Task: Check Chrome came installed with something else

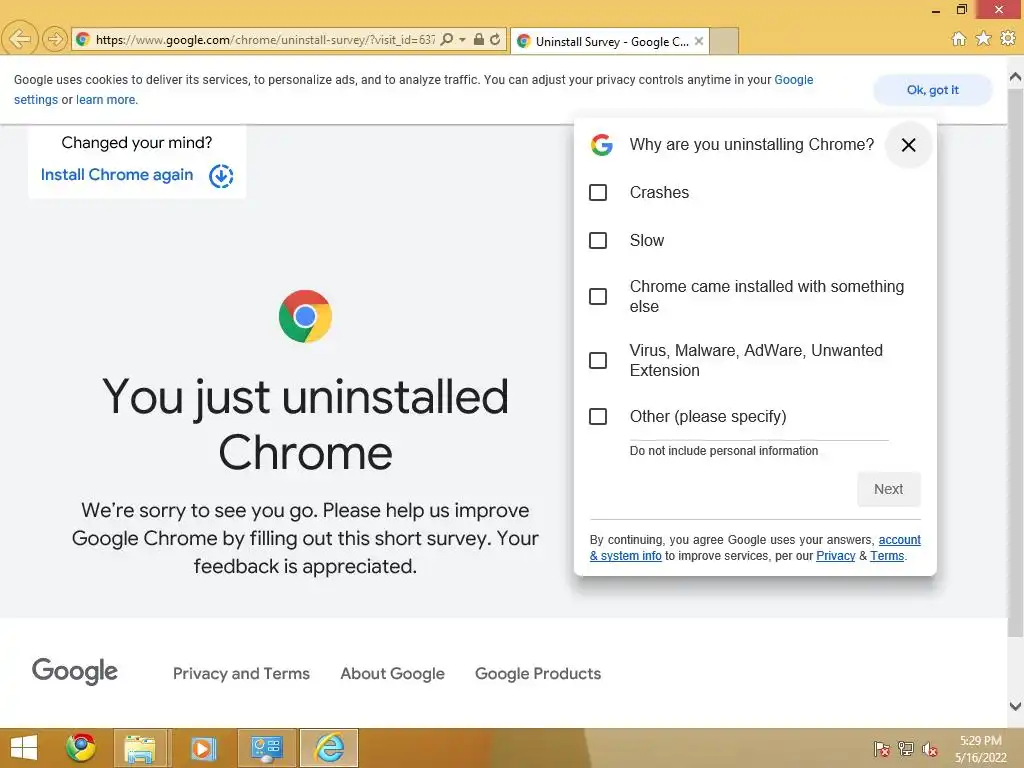Action: pyautogui.click(x=598, y=296)
